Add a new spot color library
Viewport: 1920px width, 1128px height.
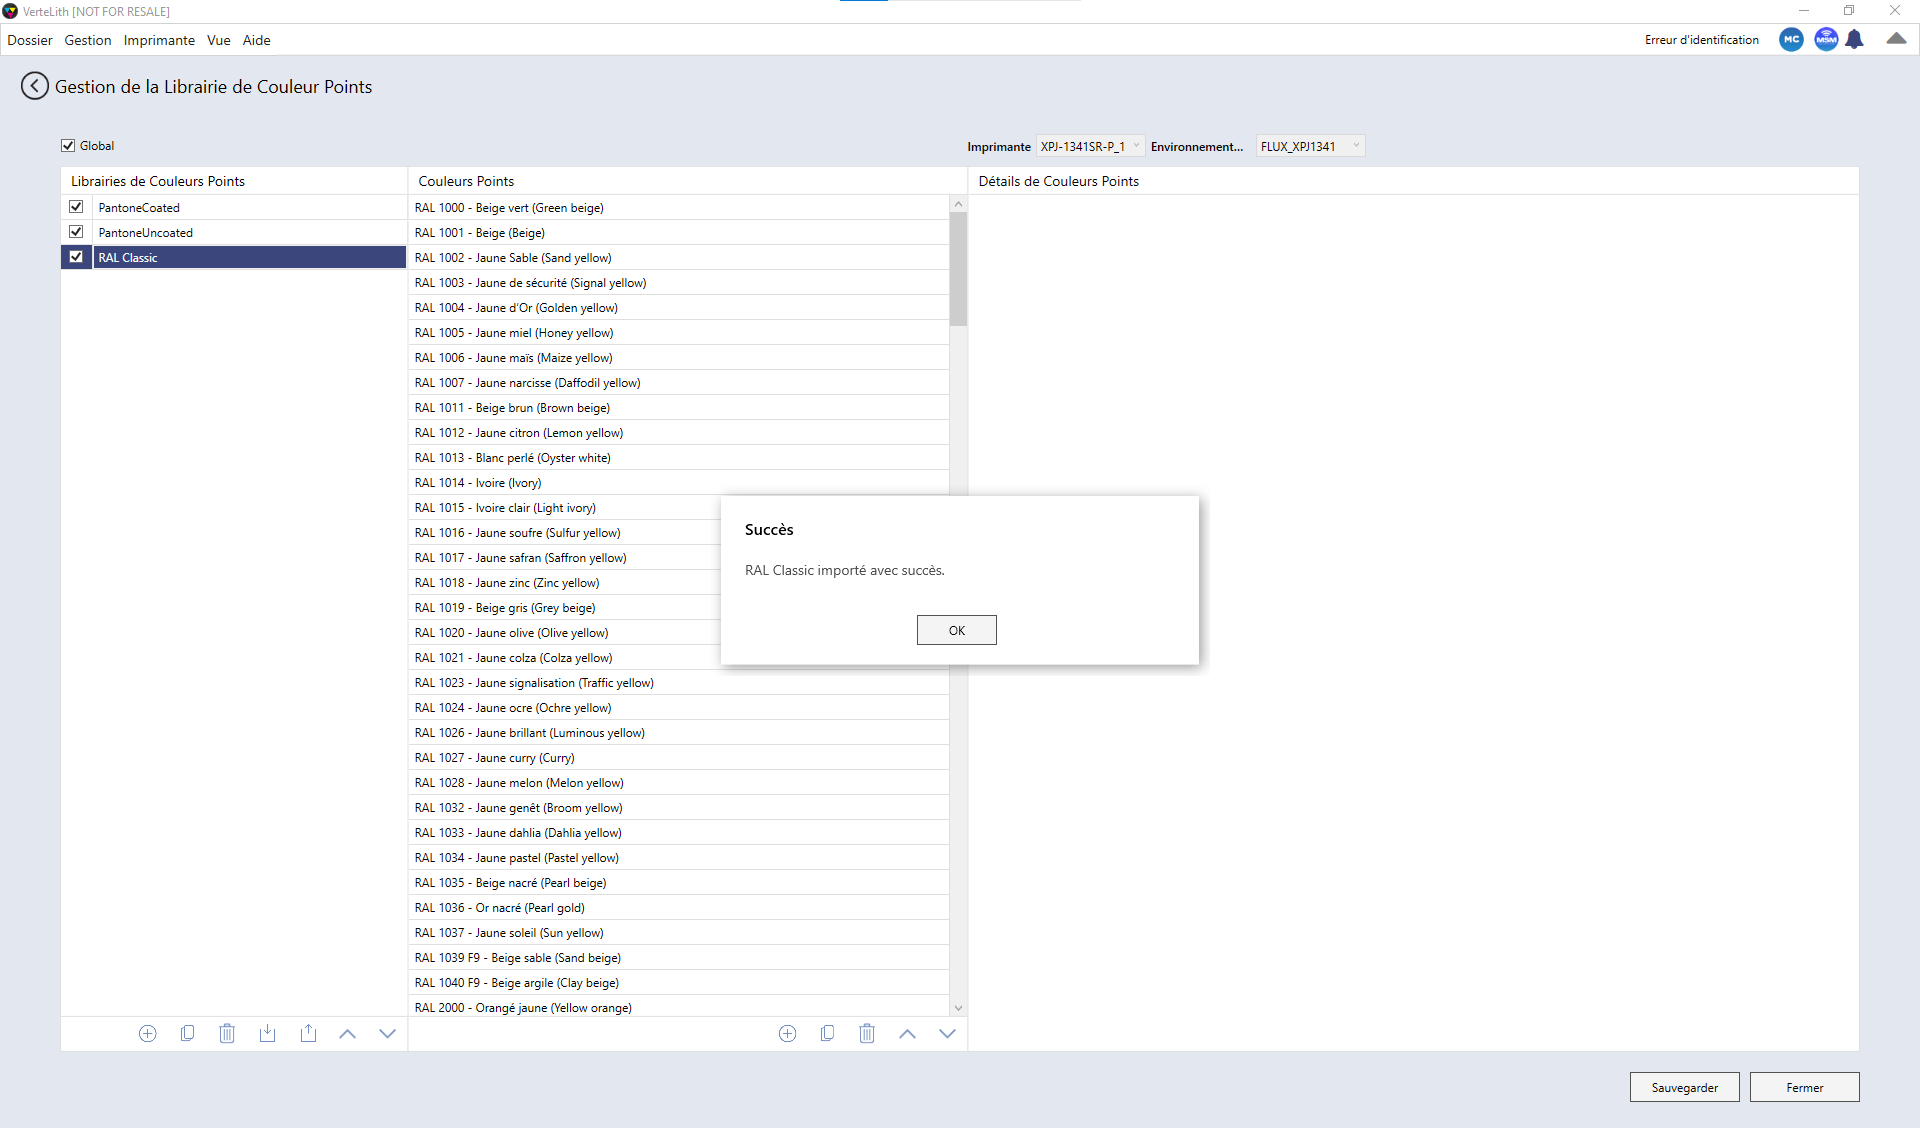(x=147, y=1033)
